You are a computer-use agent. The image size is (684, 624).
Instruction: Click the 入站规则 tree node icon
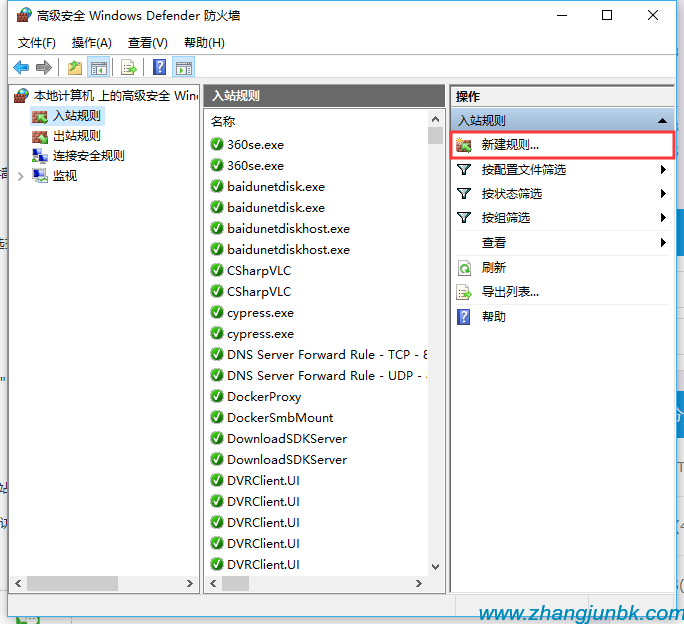point(40,117)
